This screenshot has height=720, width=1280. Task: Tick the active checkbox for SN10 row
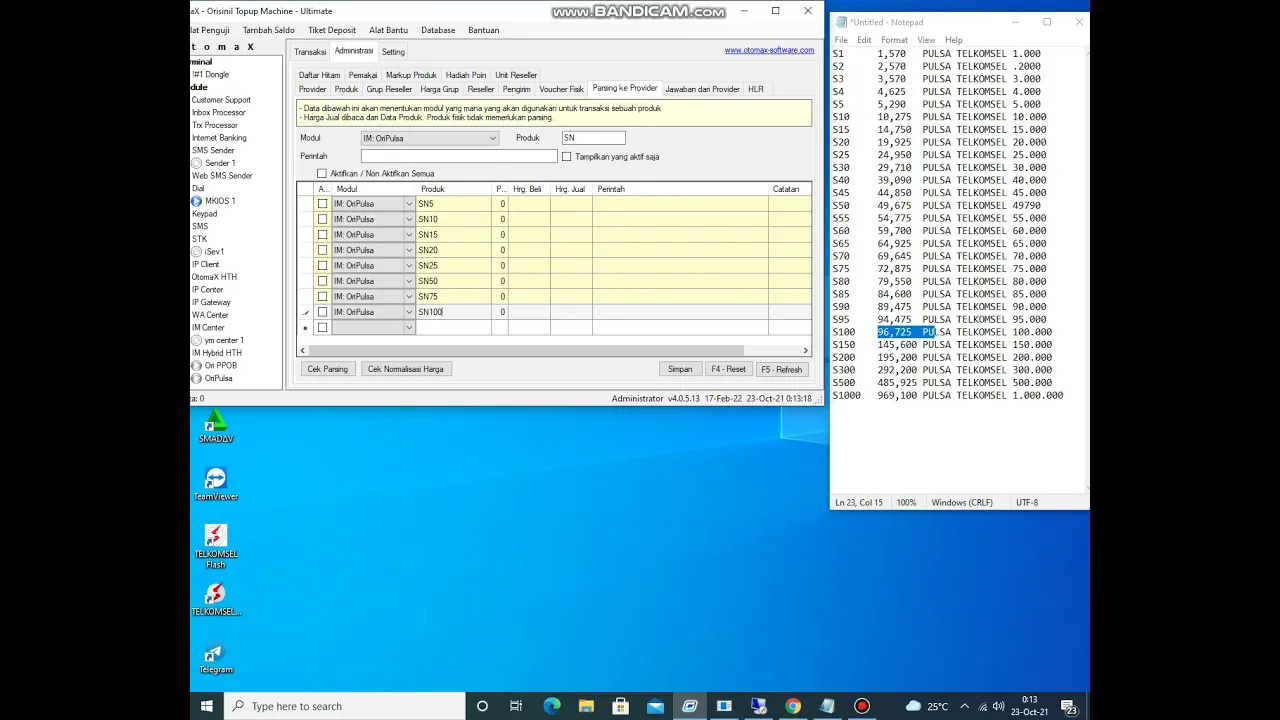(x=322, y=219)
